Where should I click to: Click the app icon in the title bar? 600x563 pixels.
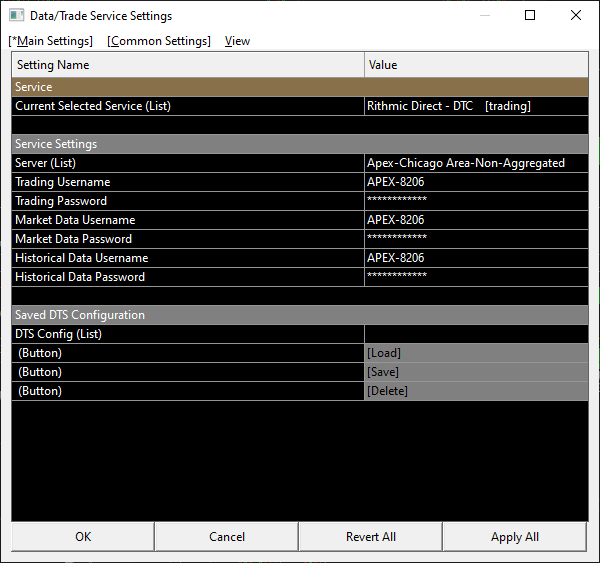pyautogui.click(x=17, y=16)
